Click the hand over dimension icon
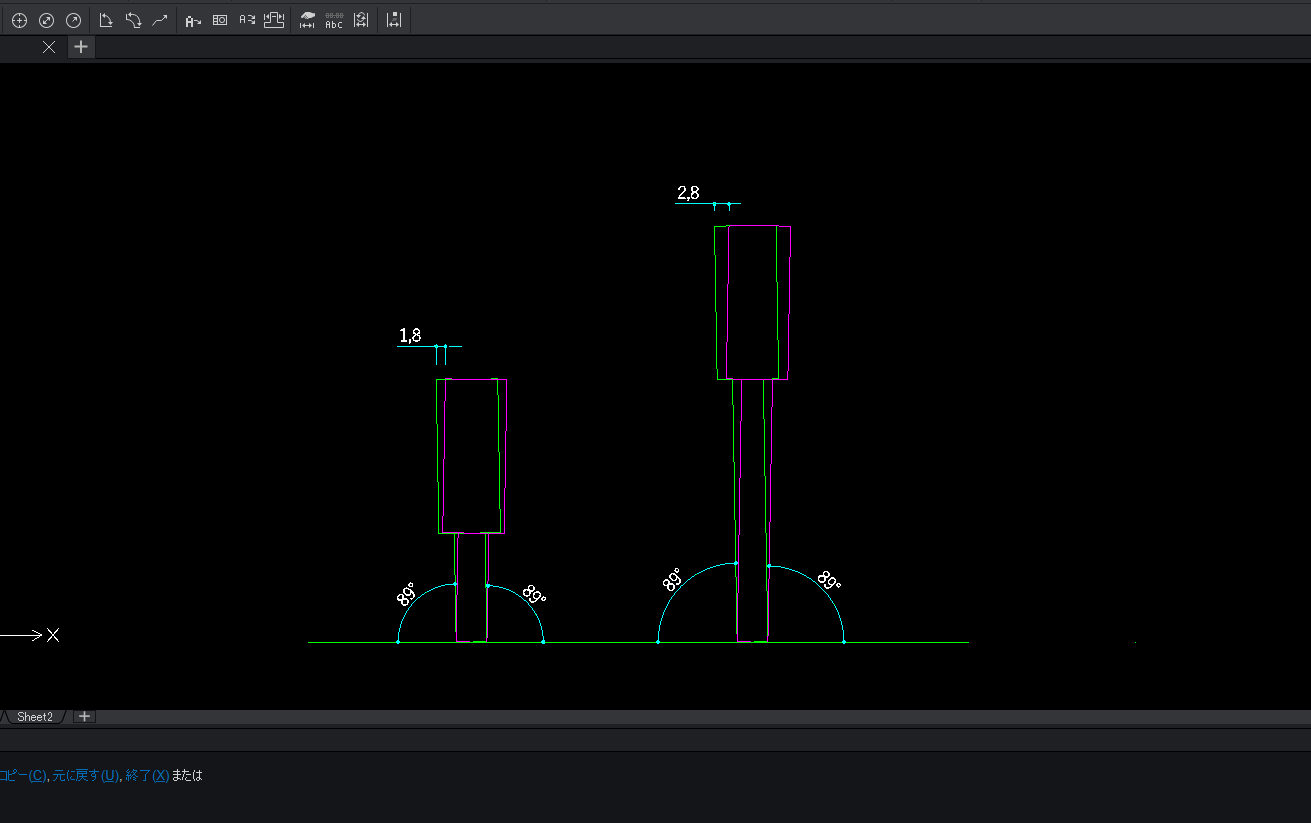 [307, 20]
